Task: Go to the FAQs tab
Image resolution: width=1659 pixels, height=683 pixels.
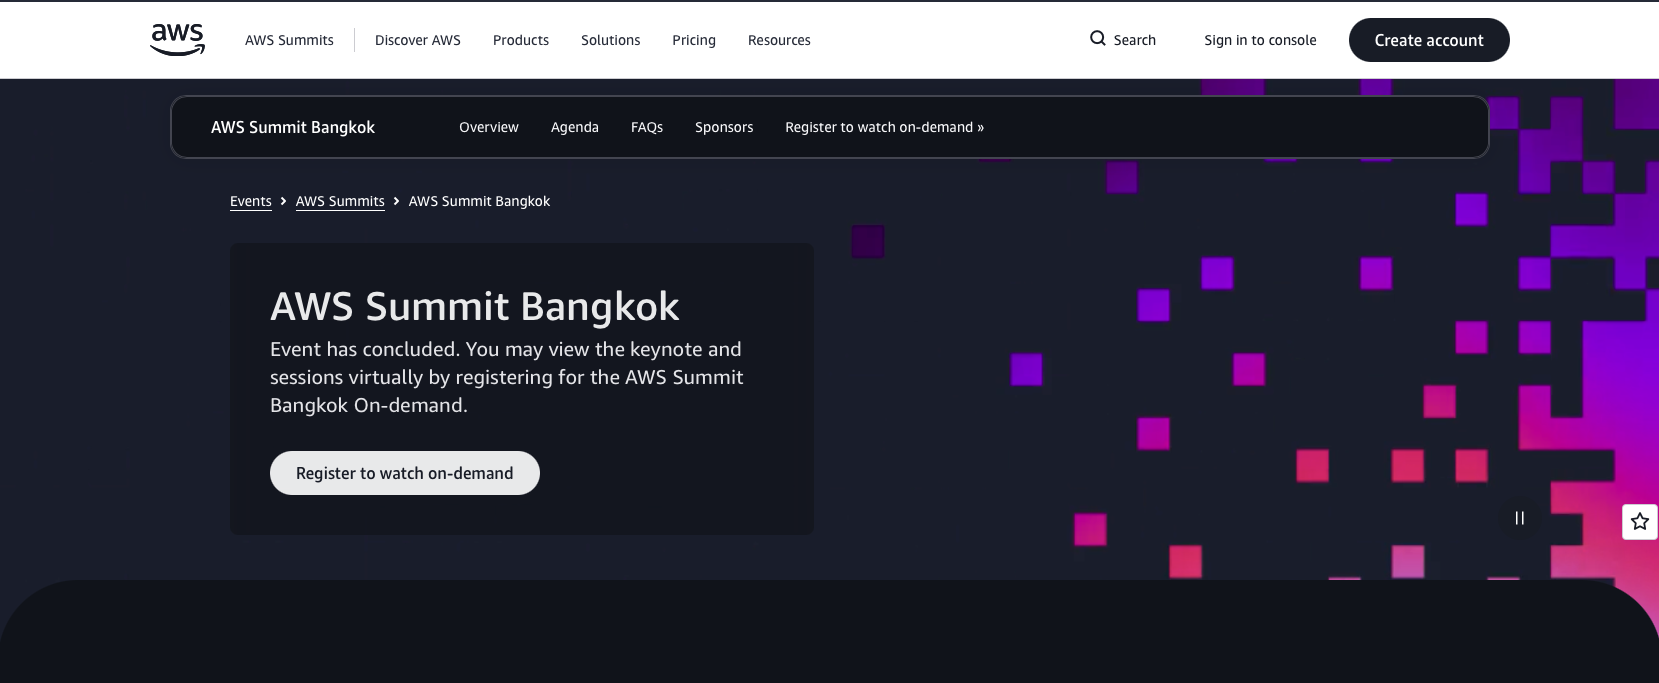Action: (647, 127)
